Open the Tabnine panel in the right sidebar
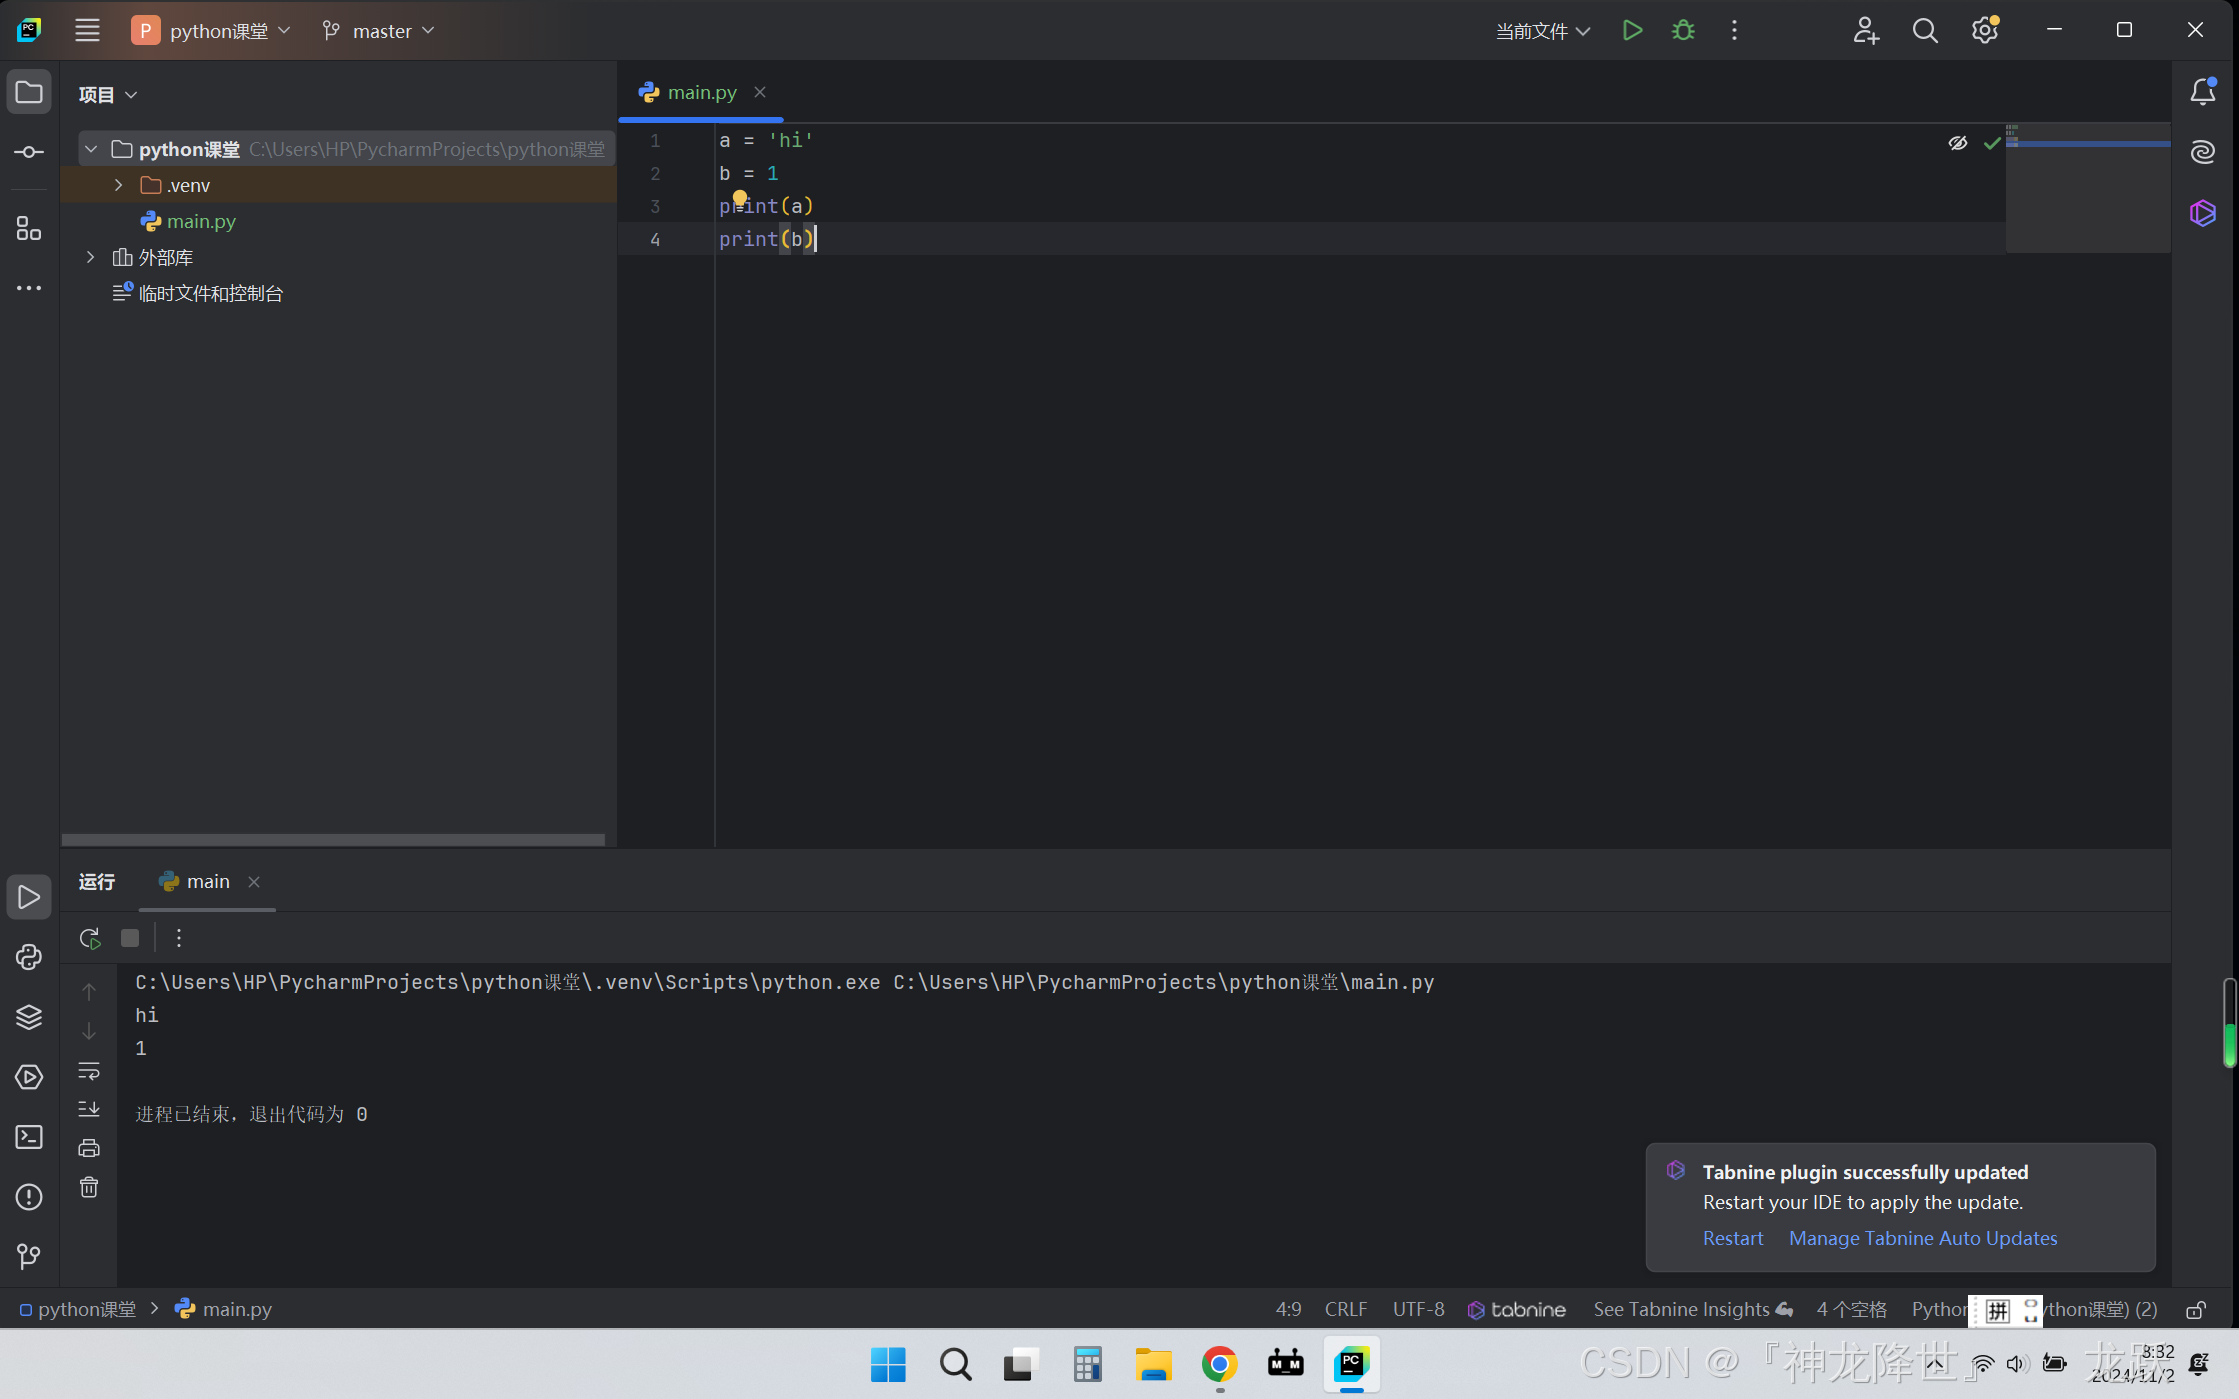This screenshot has width=2239, height=1399. [x=2203, y=213]
